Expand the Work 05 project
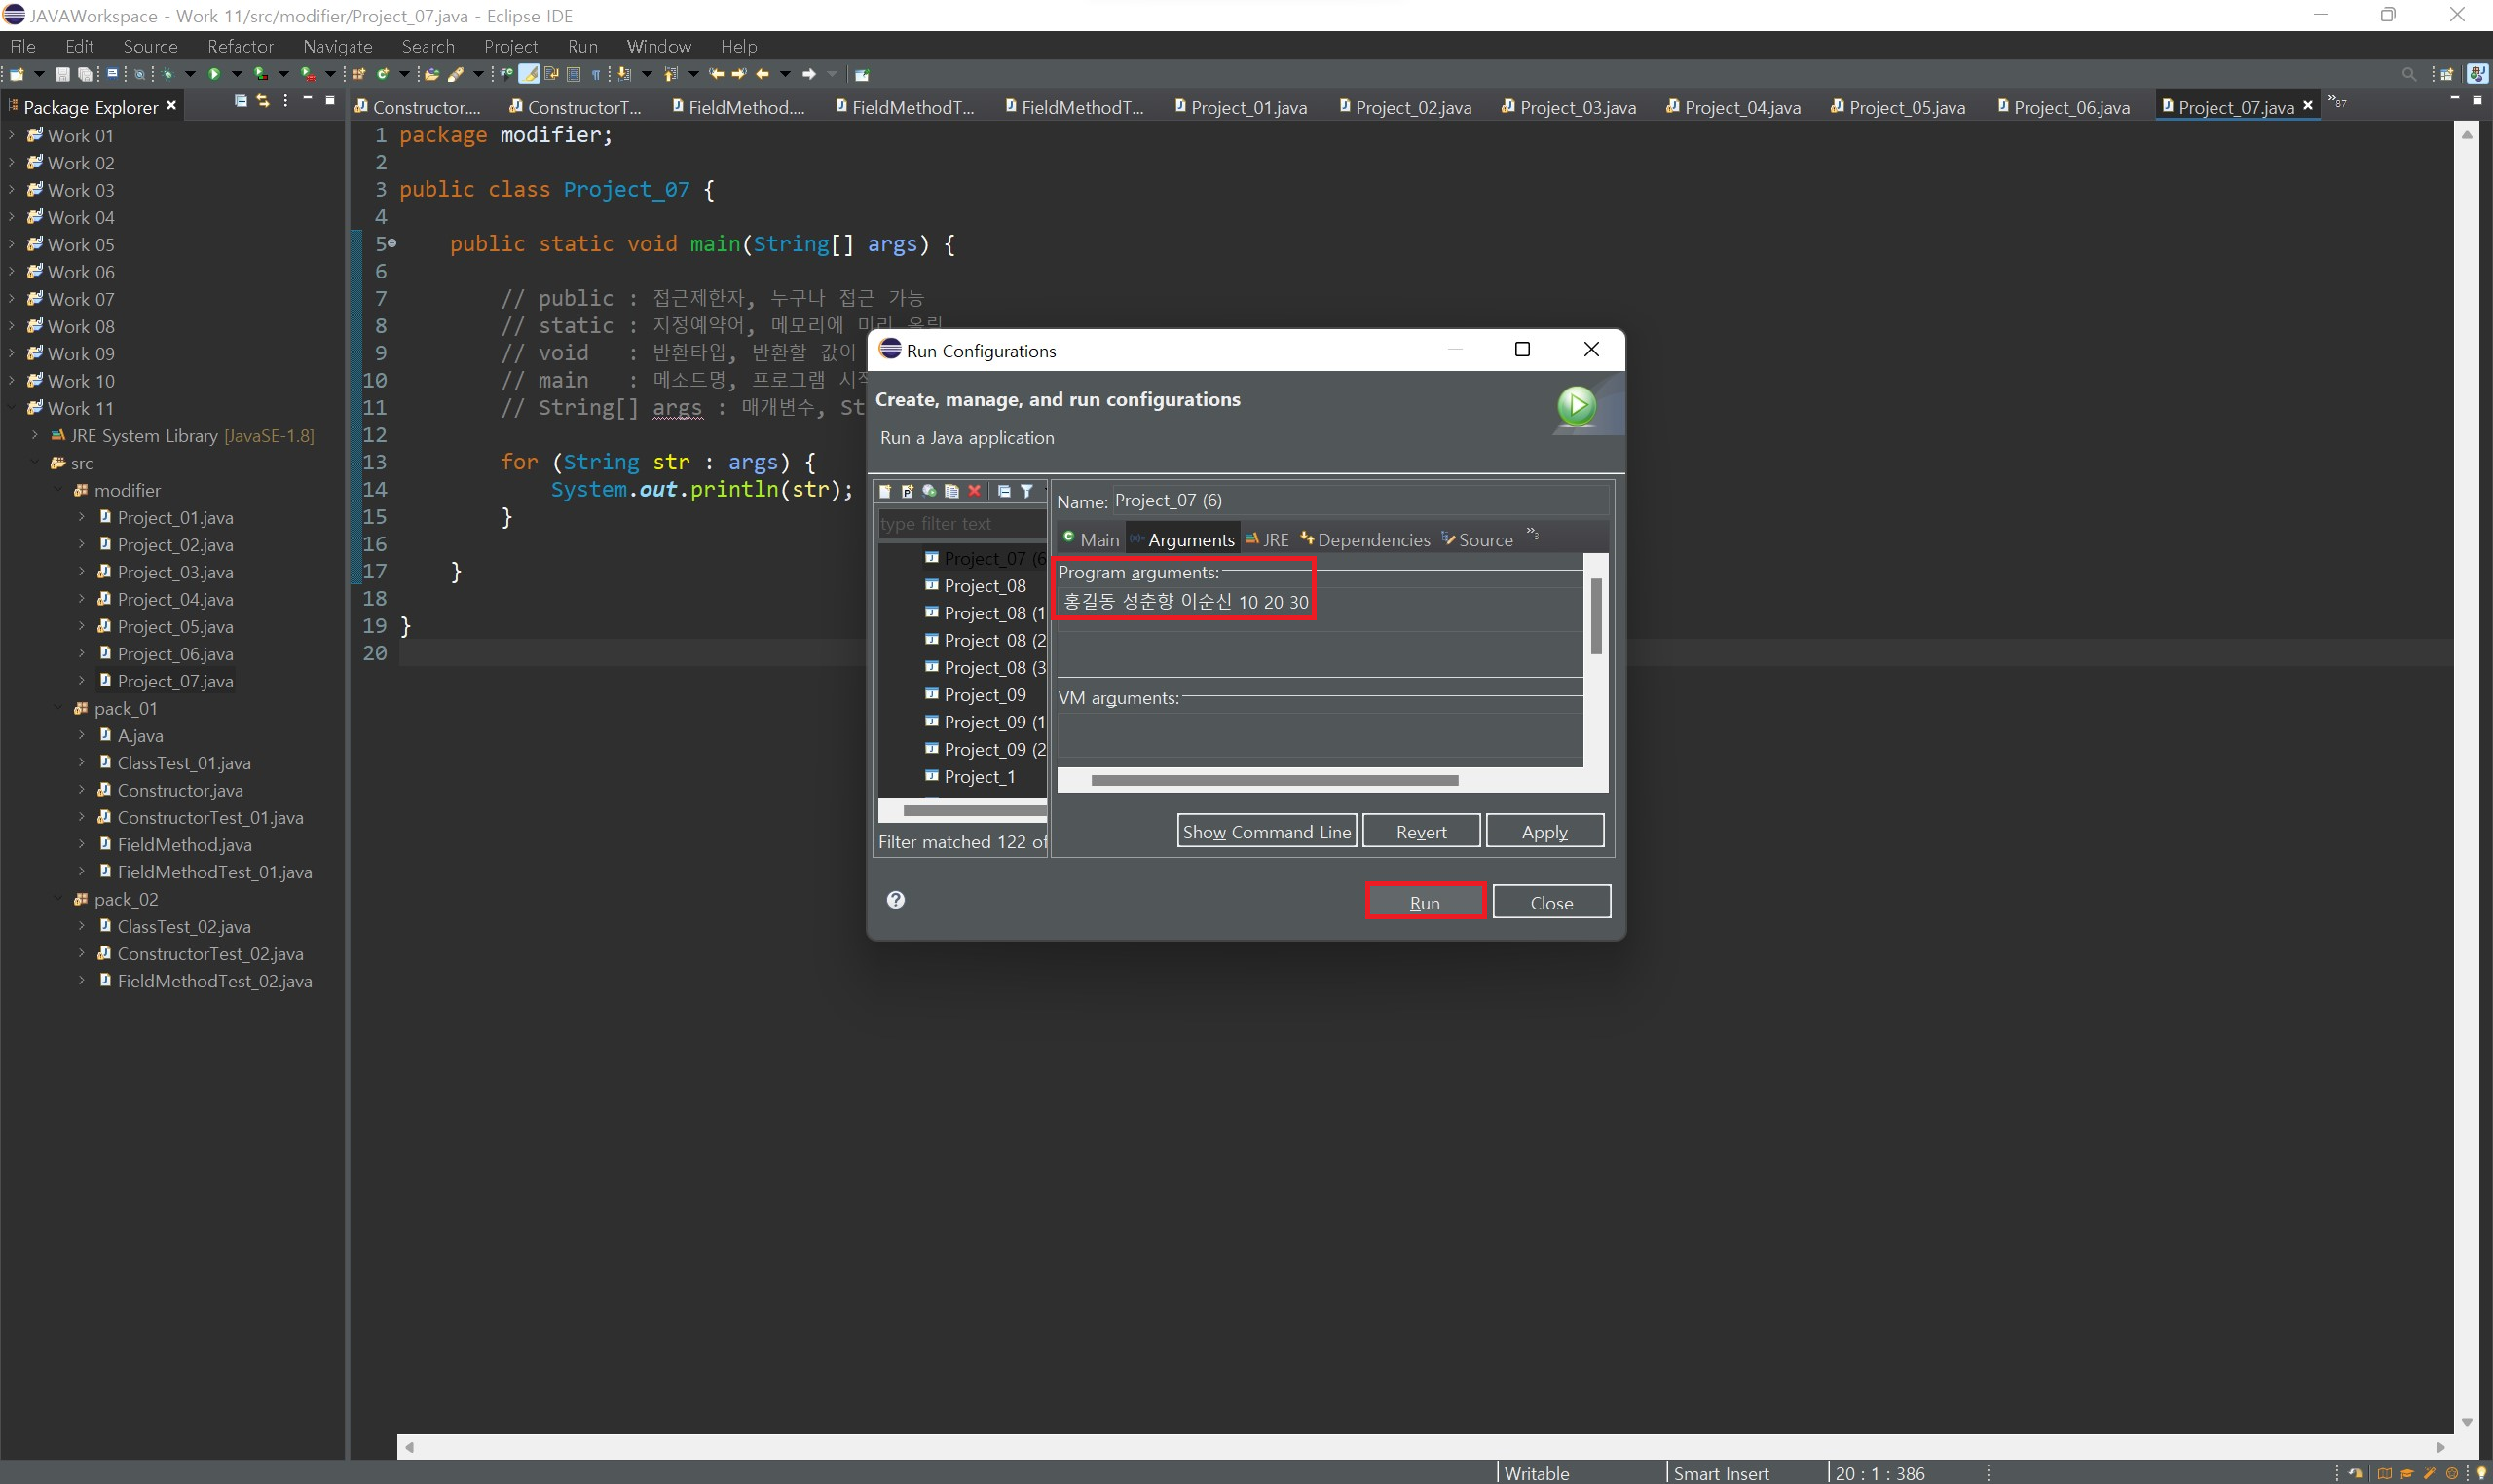 point(12,245)
